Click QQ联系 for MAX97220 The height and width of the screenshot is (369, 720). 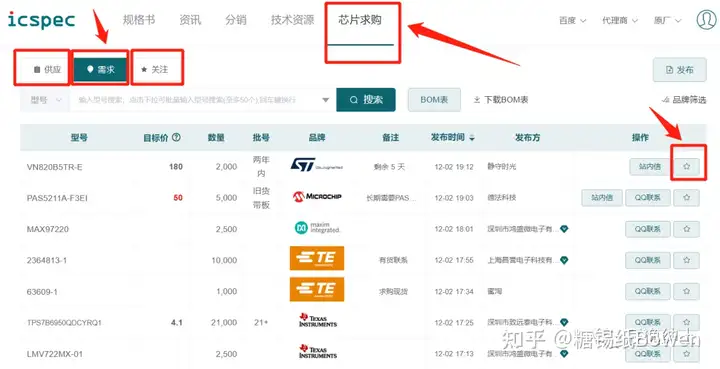point(648,229)
